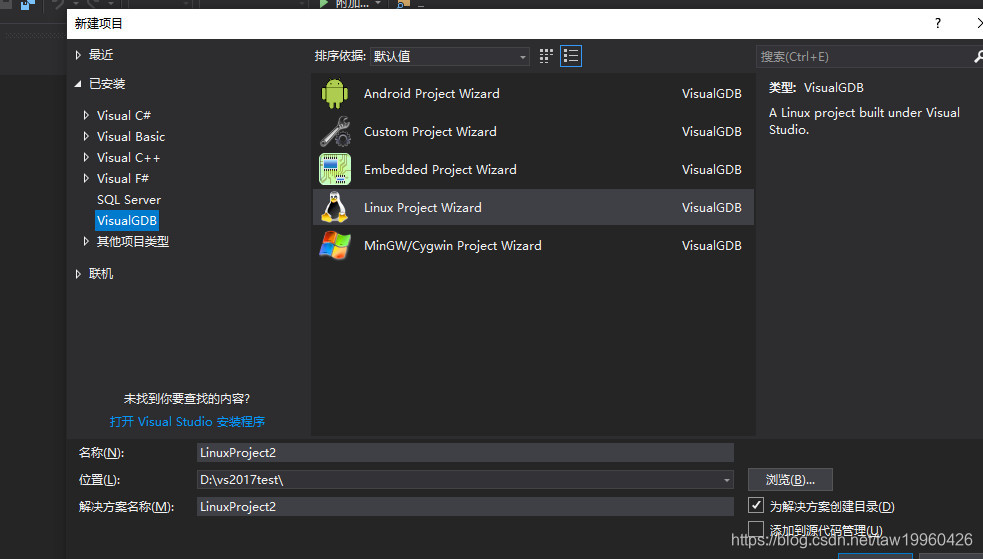This screenshot has width=983, height=559.
Task: Toggle 添加到源代码管理 checkbox
Action: click(x=756, y=530)
